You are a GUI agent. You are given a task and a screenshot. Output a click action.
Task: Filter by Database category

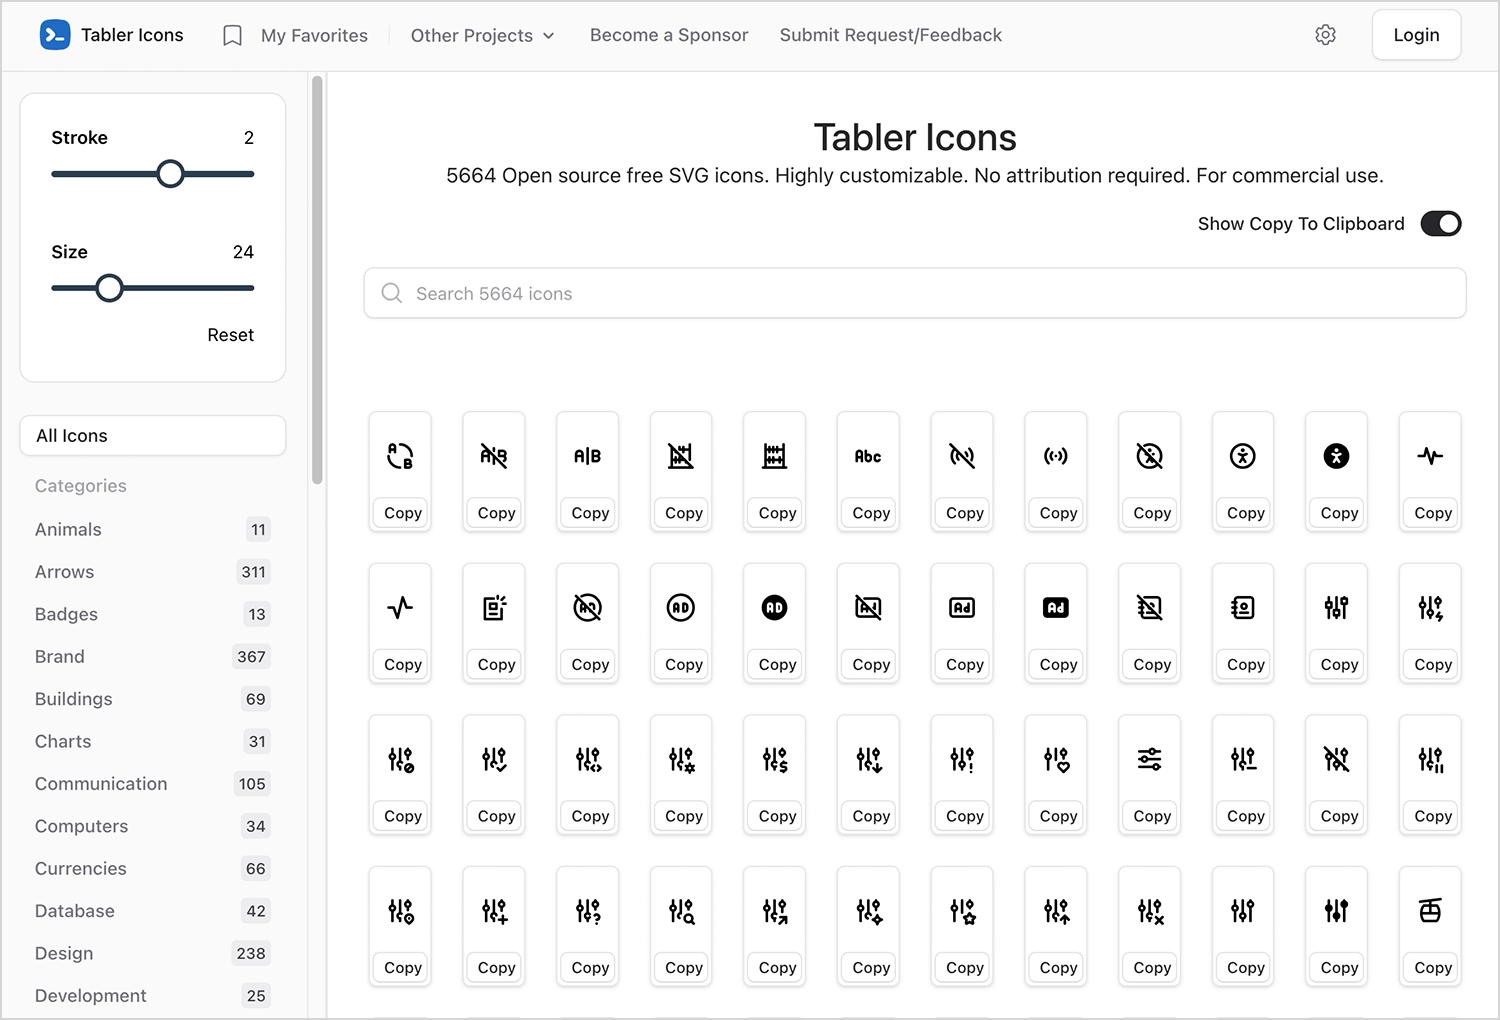pos(153,911)
